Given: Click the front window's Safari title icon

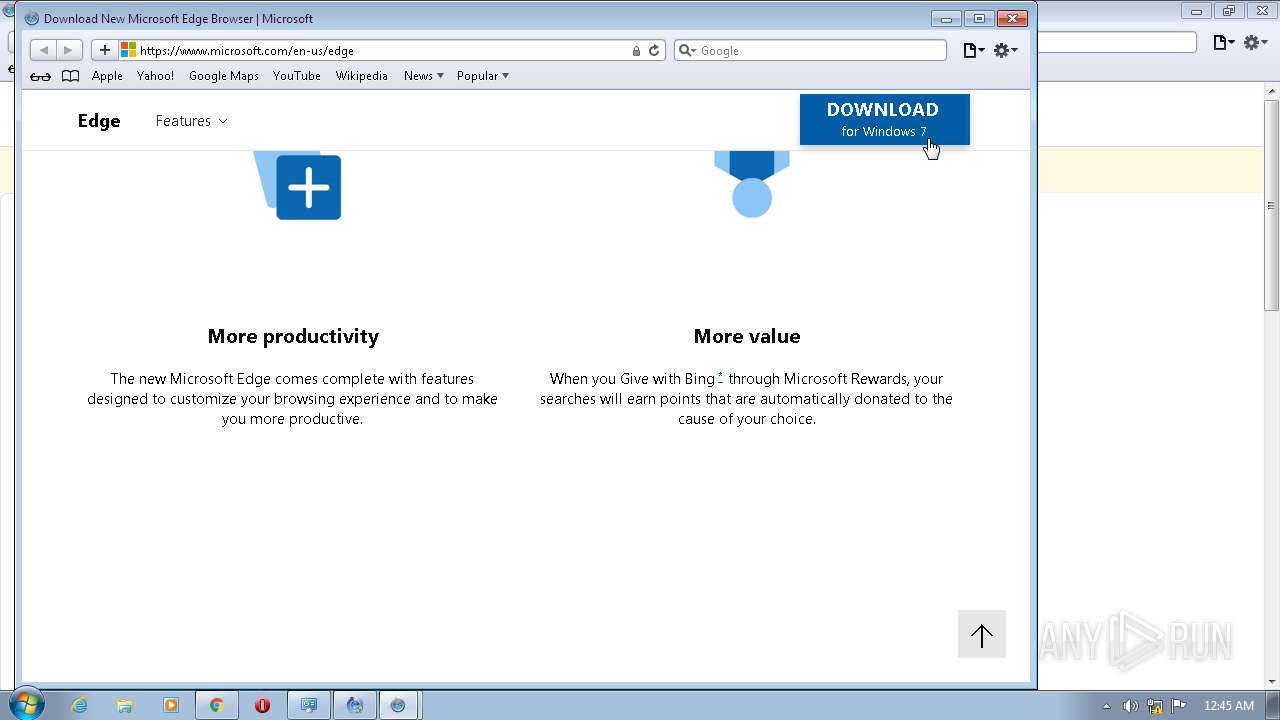Looking at the screenshot, I should coord(32,18).
